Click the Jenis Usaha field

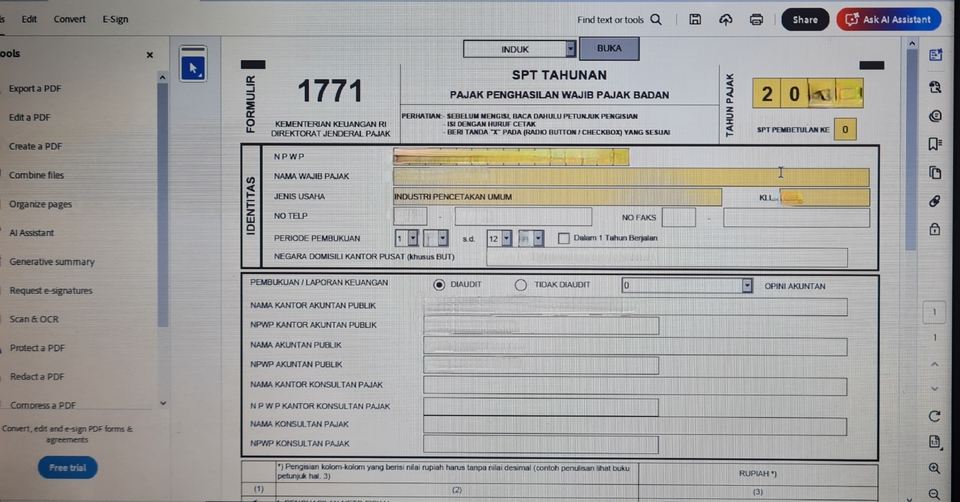(x=557, y=197)
